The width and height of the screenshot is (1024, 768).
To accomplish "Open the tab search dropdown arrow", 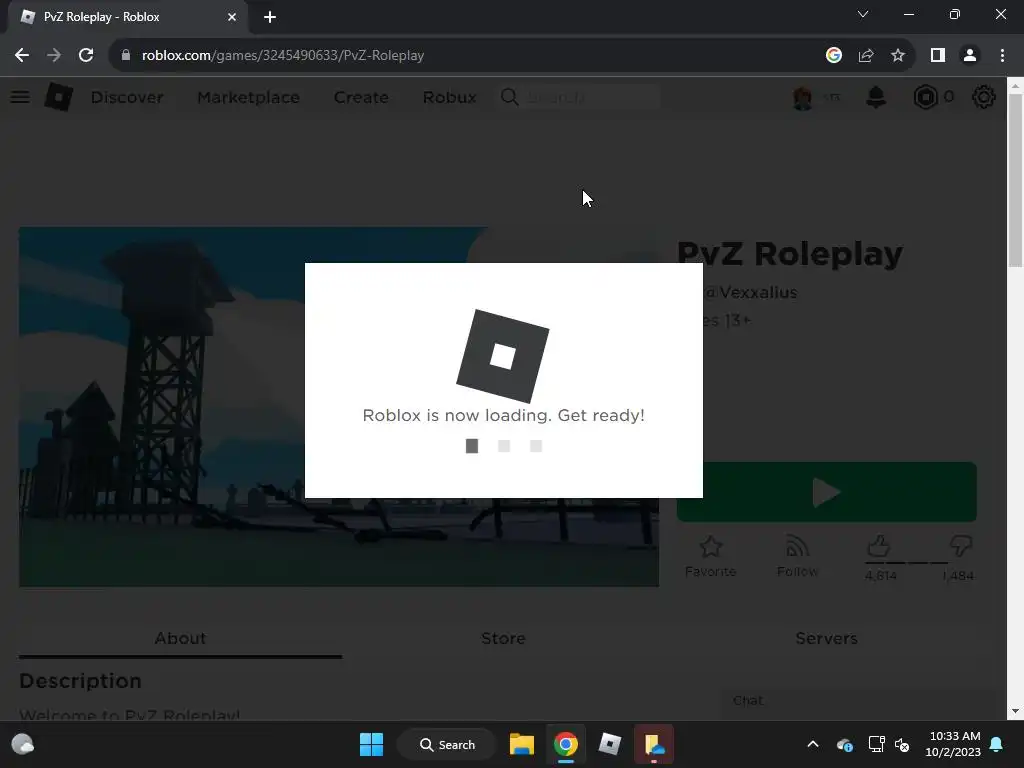I will tap(863, 14).
